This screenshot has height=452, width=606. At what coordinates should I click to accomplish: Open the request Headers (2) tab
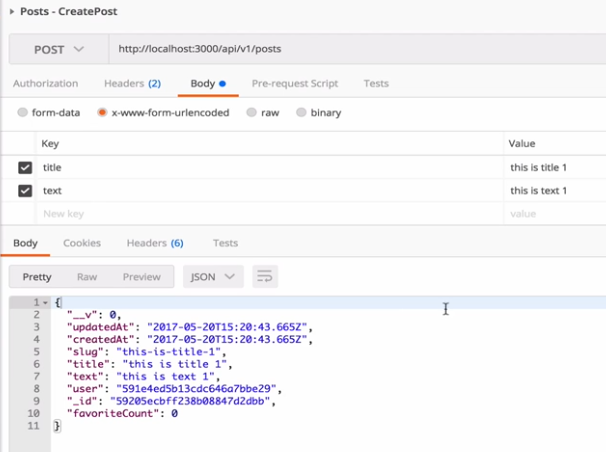tap(132, 83)
